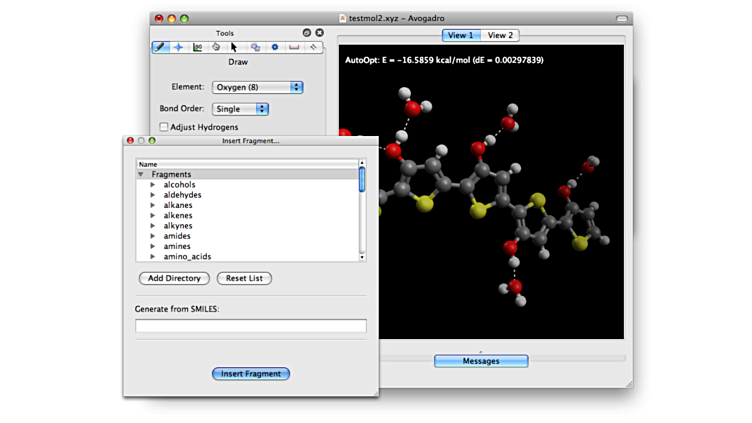
Task: Open the Bond Order dropdown
Action: [x=240, y=108]
